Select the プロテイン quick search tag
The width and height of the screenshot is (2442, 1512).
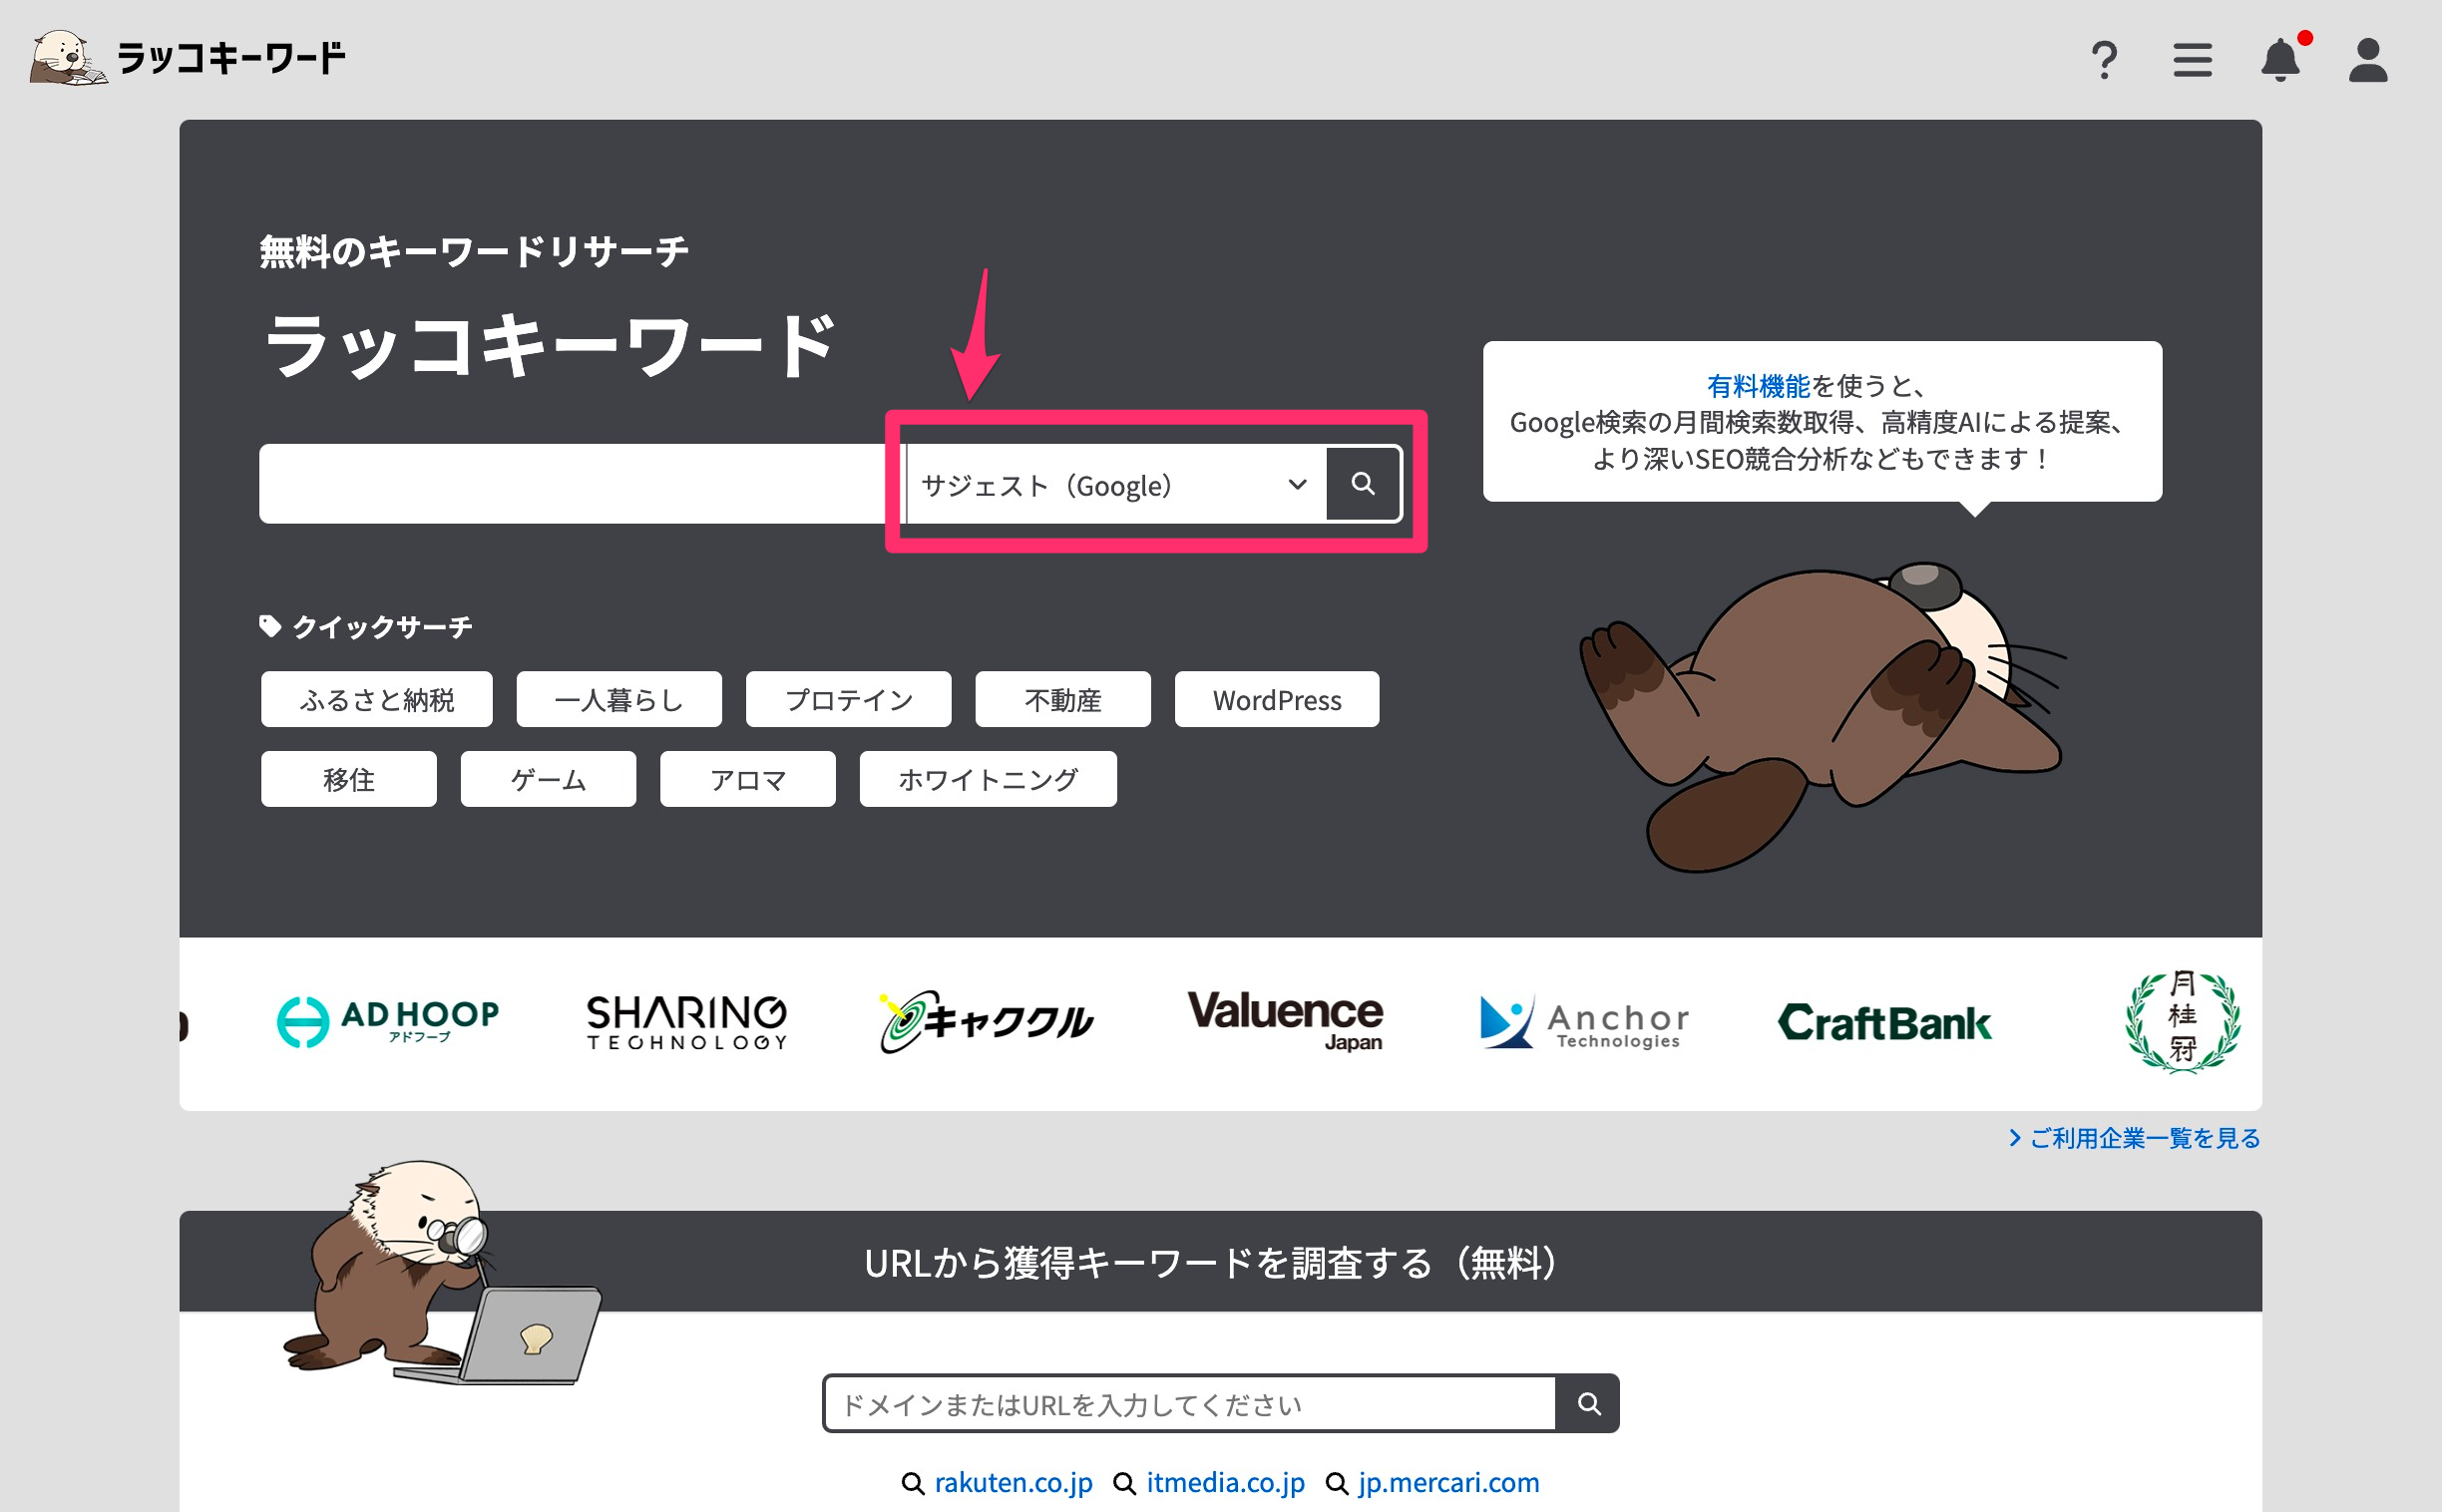point(849,699)
